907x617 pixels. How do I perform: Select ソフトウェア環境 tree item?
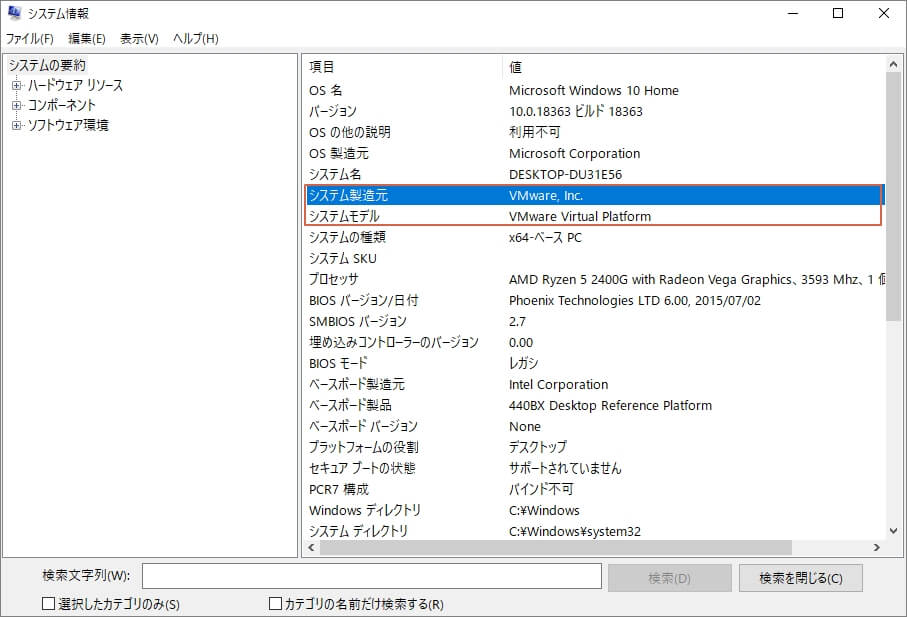pos(68,125)
